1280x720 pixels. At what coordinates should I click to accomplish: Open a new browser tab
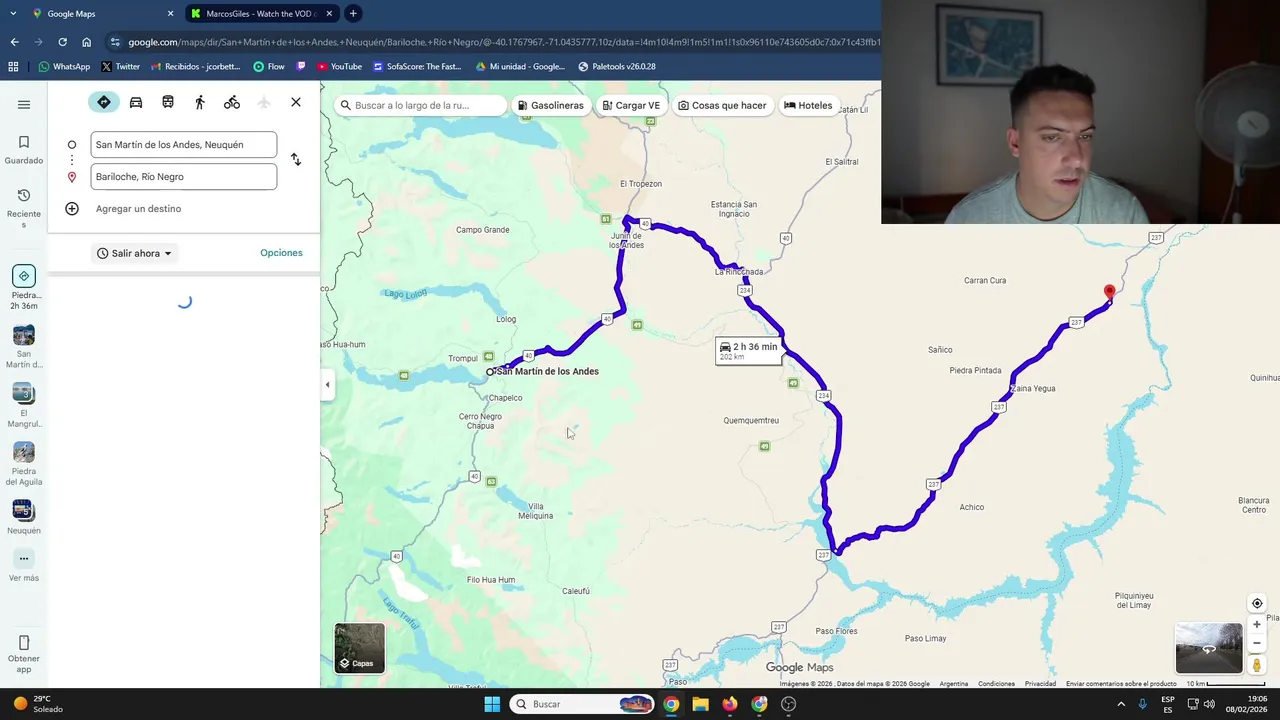(353, 14)
